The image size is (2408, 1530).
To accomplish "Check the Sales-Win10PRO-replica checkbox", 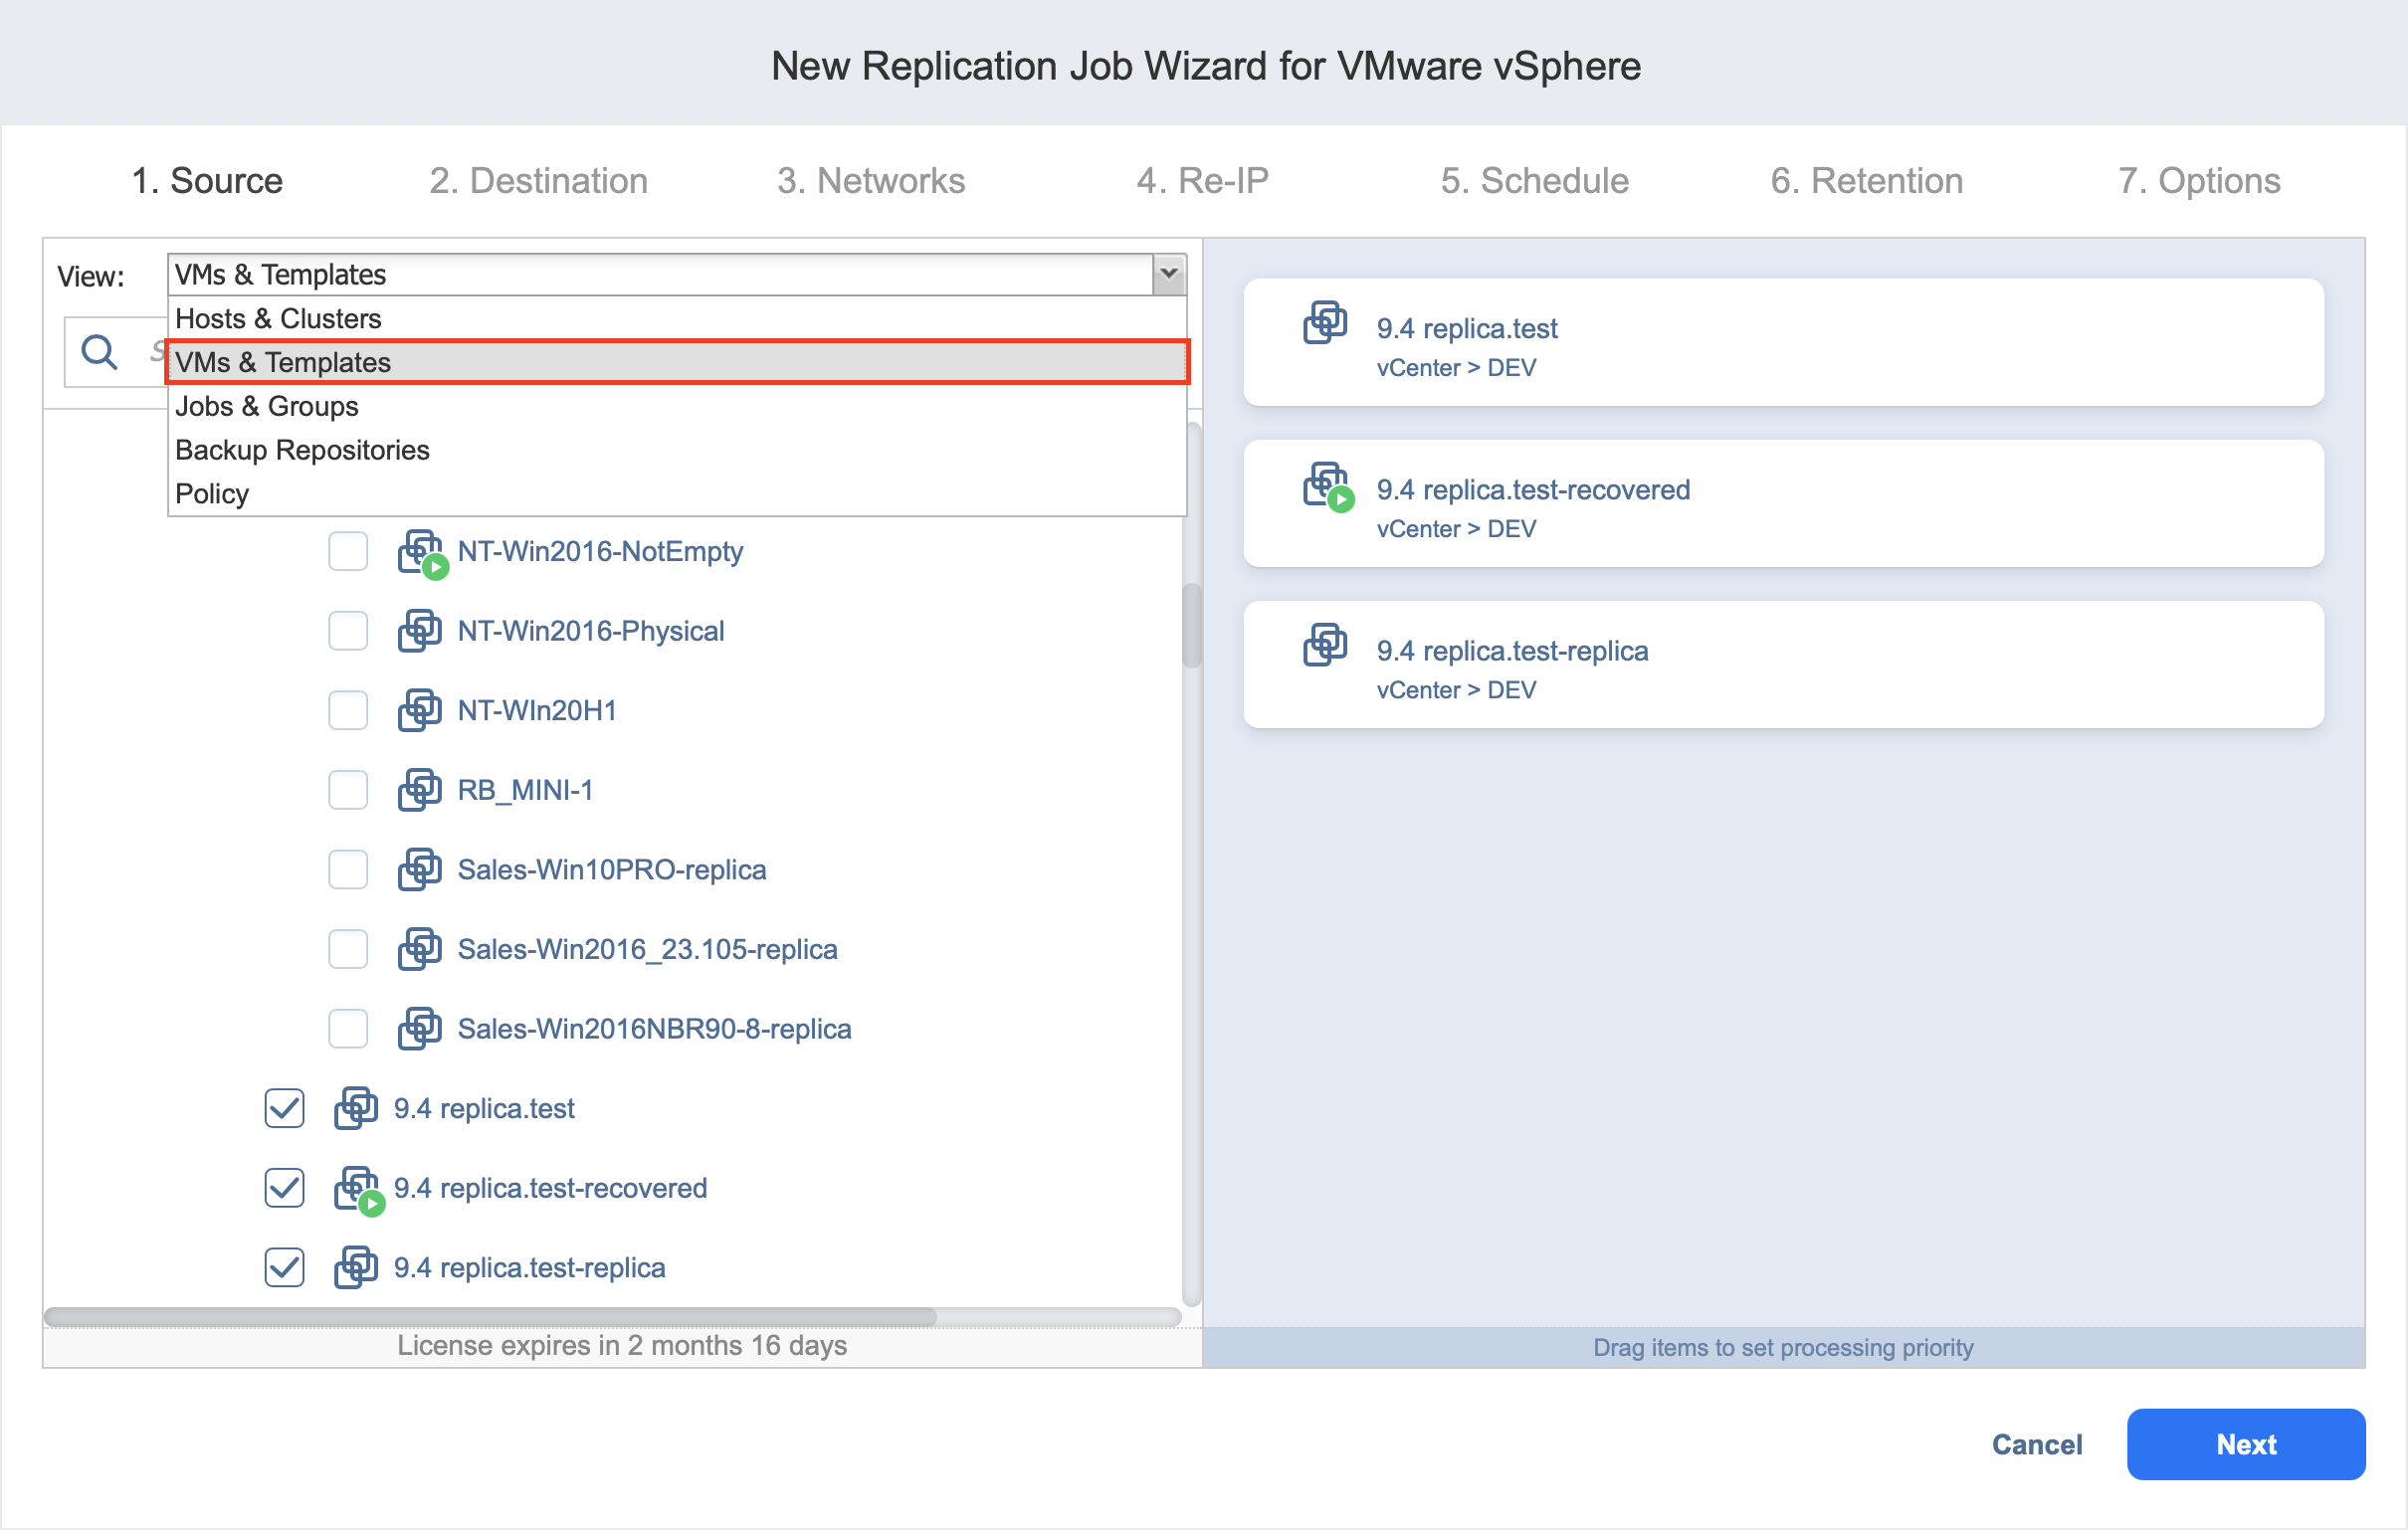I will [x=348, y=871].
